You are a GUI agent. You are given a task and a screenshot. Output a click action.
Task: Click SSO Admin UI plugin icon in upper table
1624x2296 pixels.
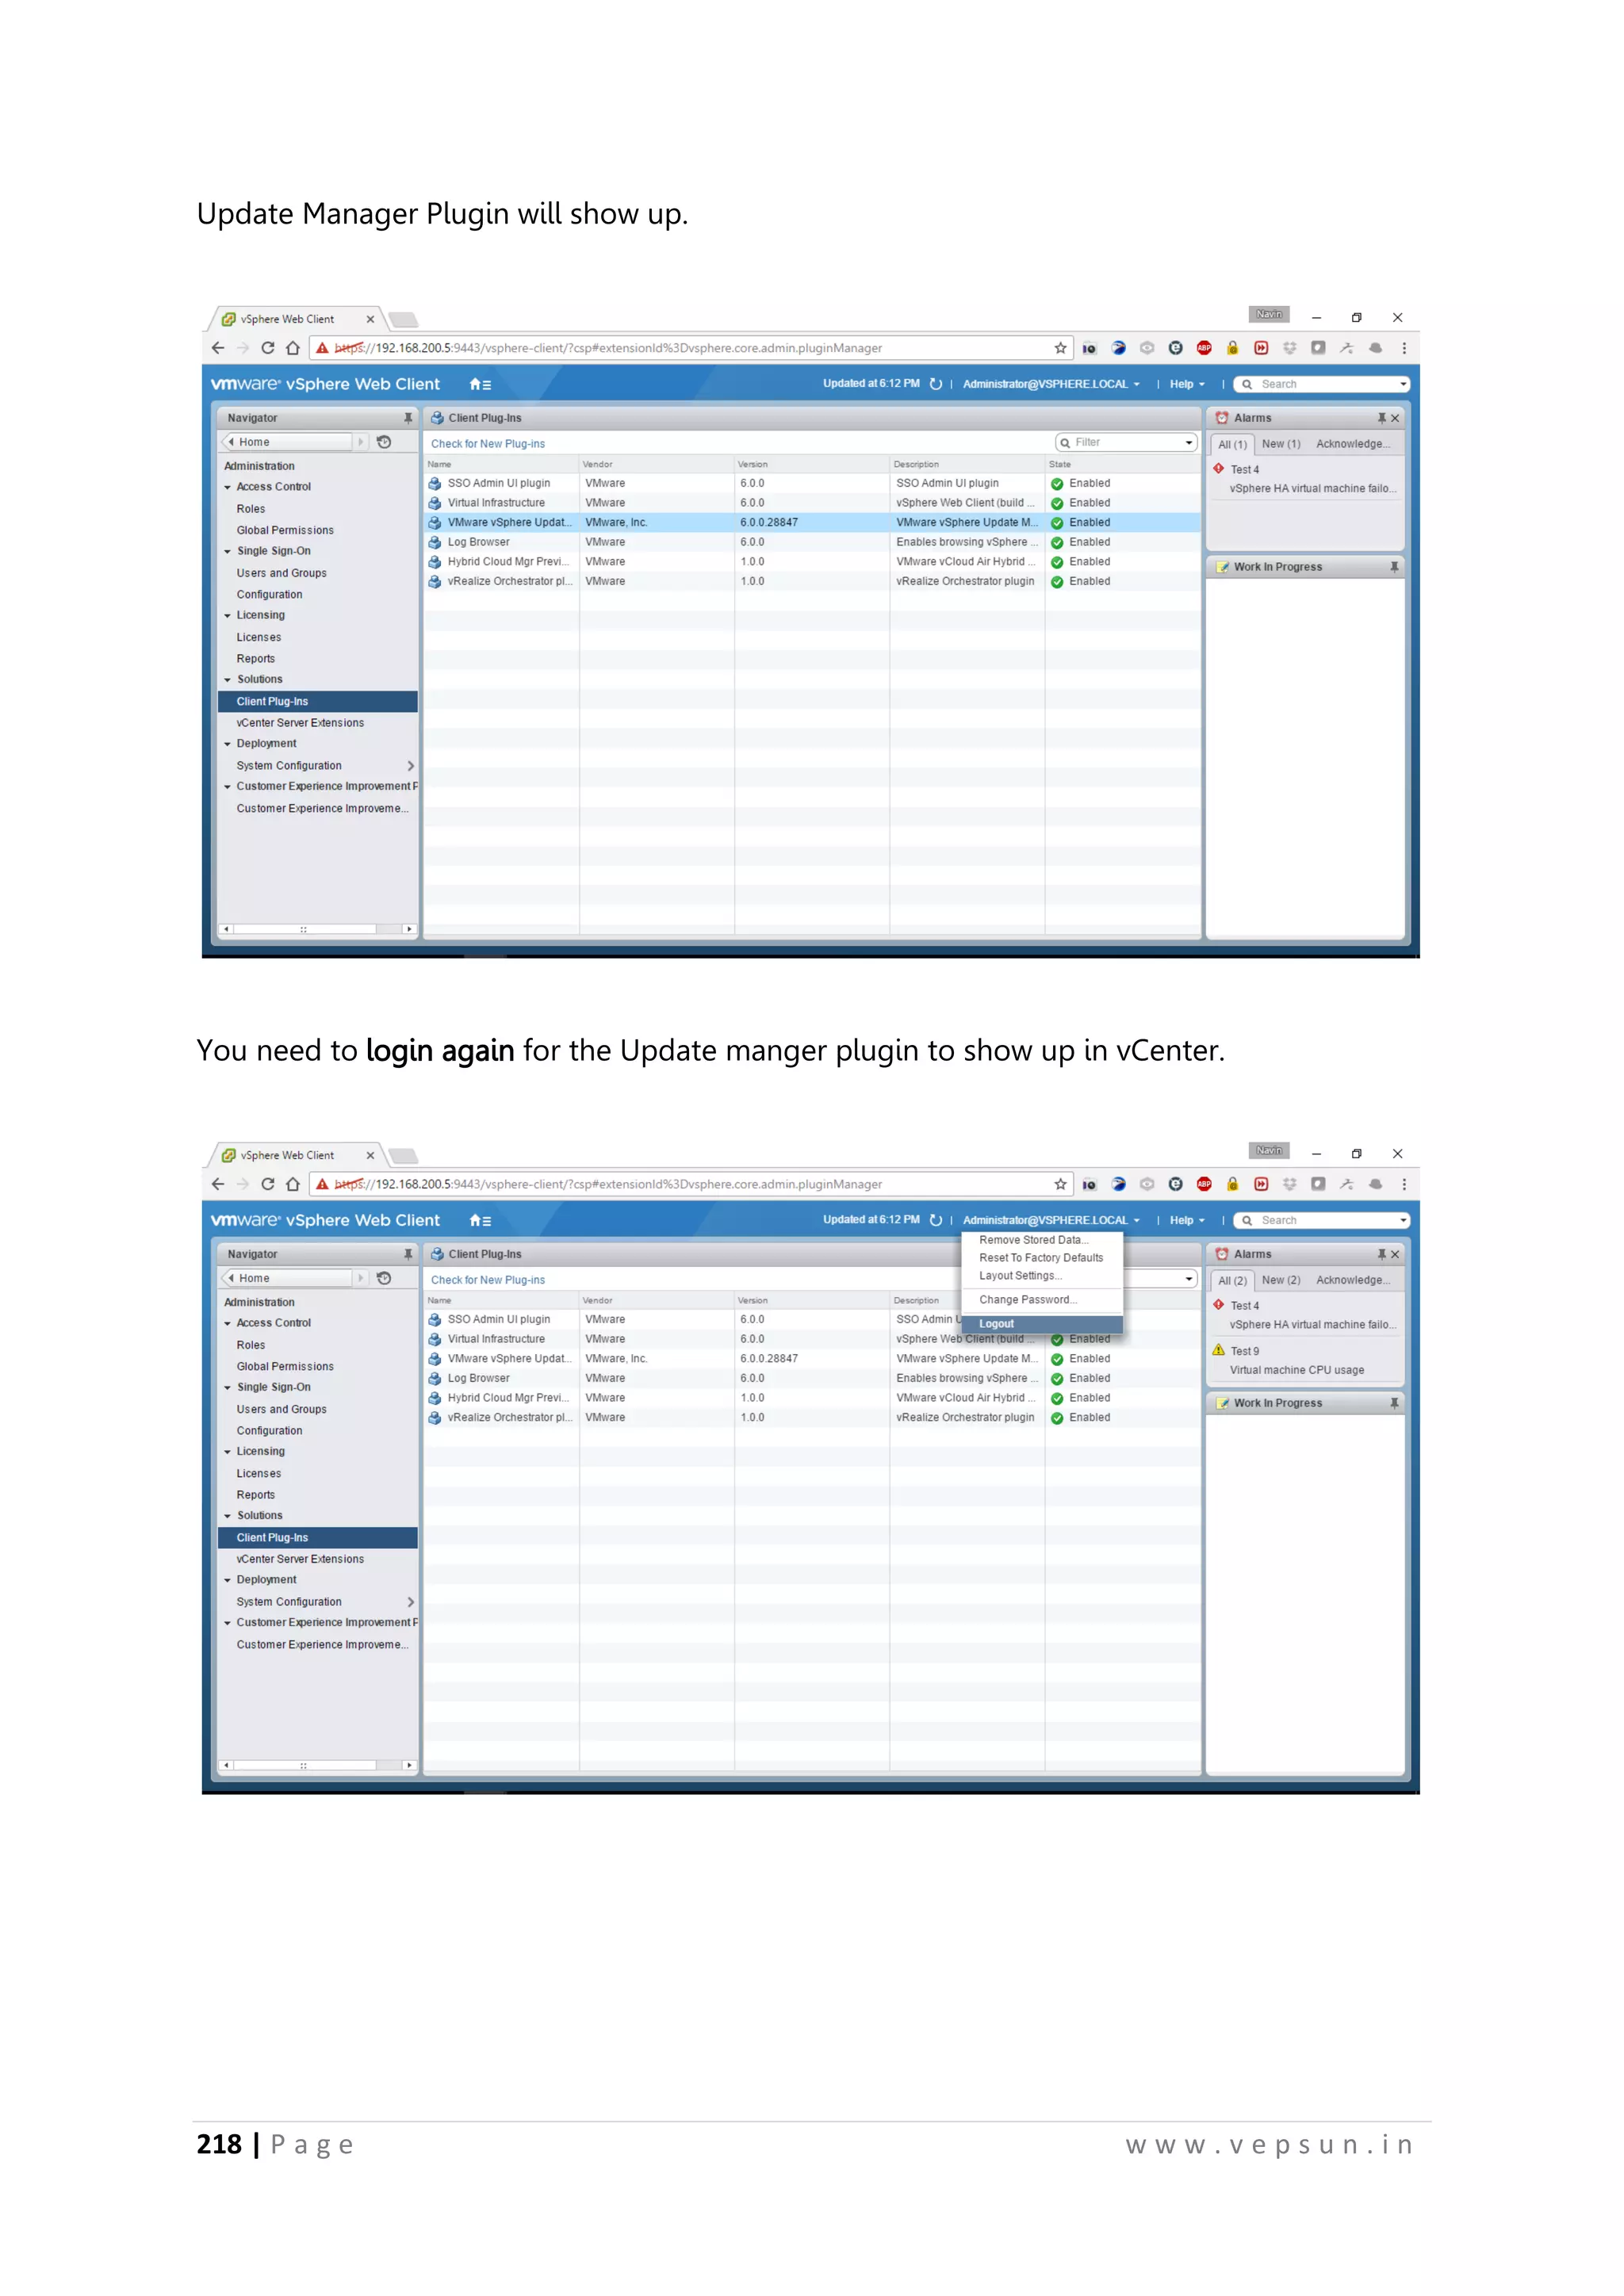(435, 483)
